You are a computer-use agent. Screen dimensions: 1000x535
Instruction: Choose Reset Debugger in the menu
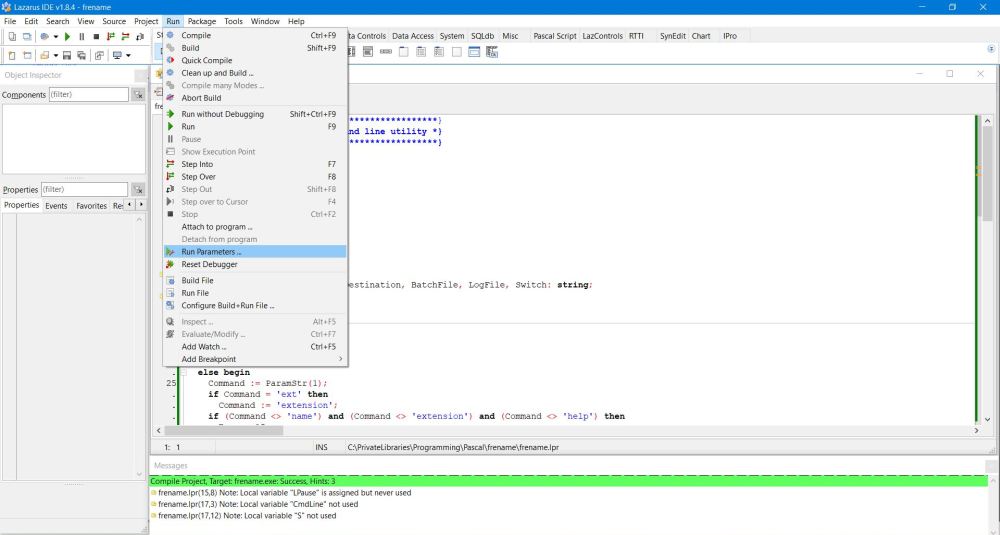click(255, 264)
